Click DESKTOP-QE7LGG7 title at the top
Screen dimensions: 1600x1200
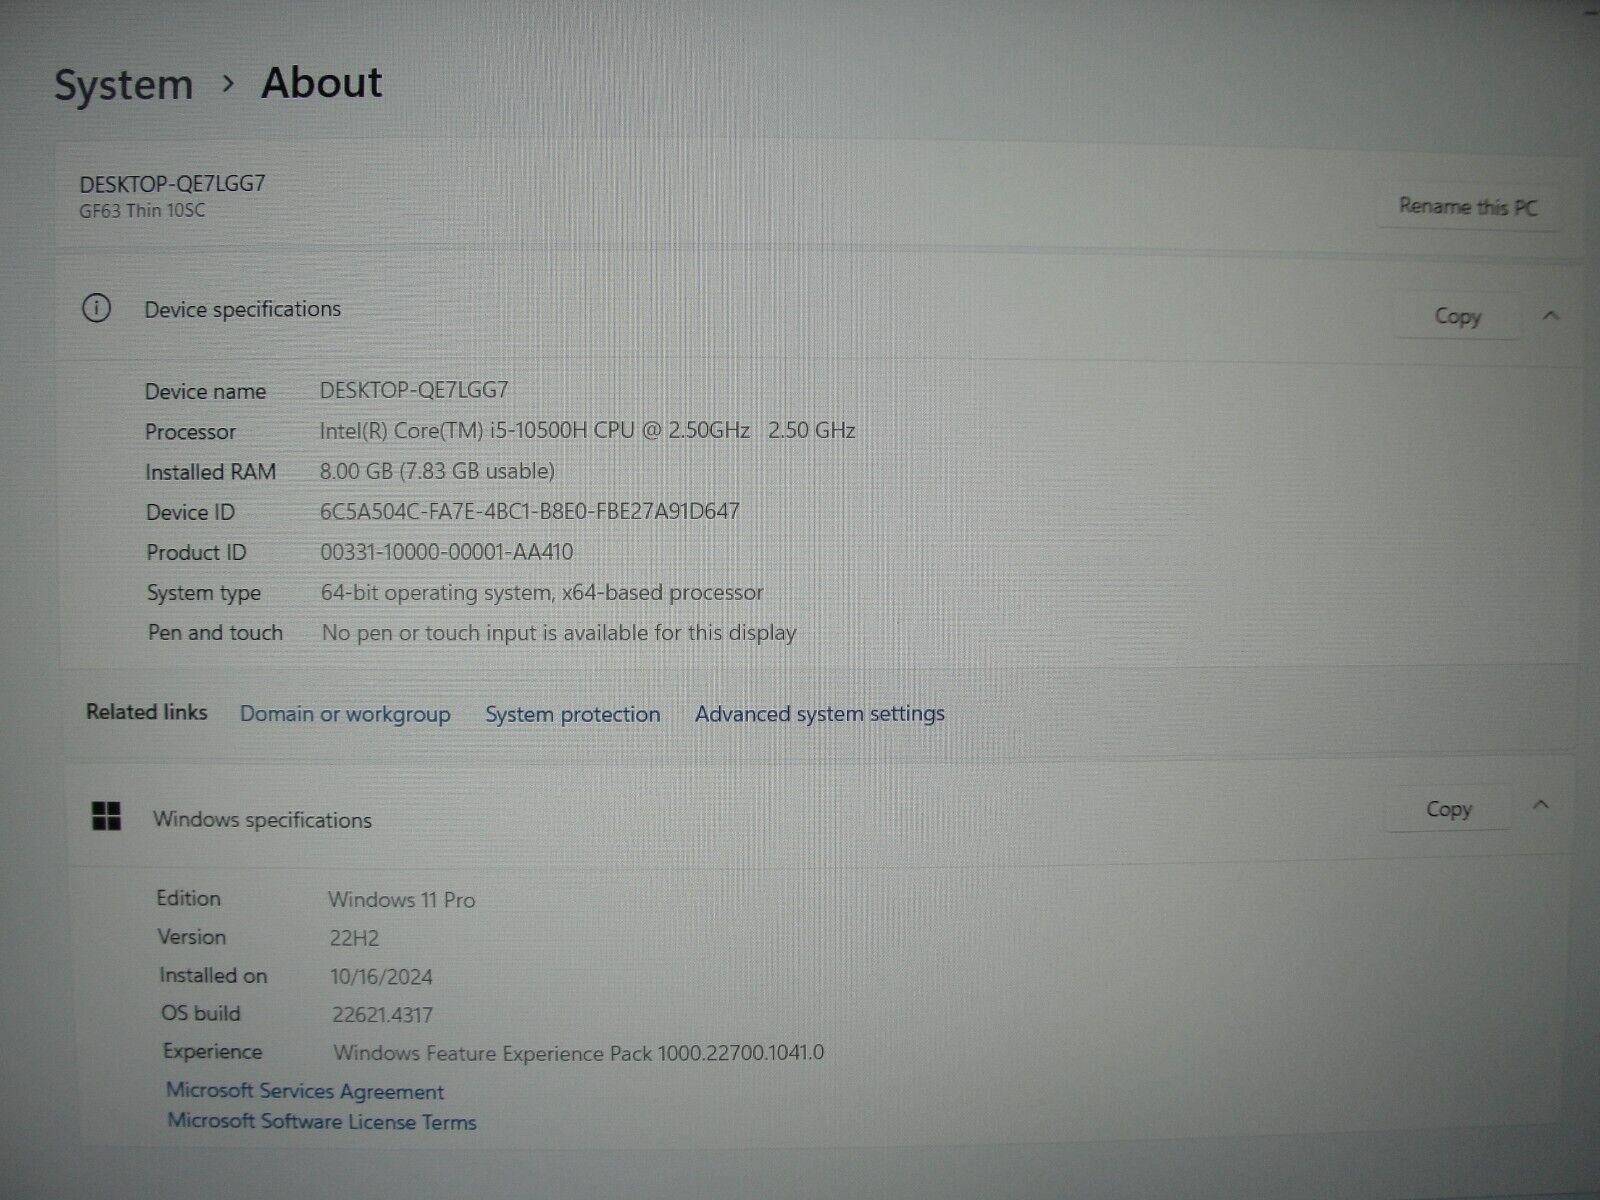tap(172, 183)
